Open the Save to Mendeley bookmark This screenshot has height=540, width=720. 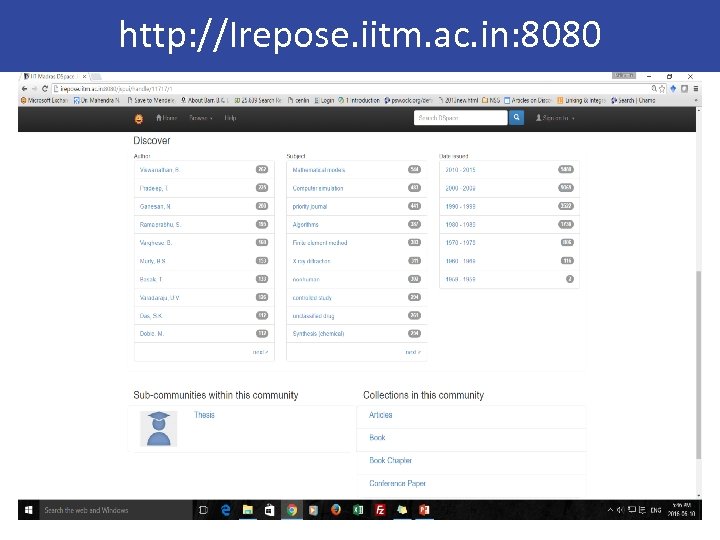(x=151, y=100)
